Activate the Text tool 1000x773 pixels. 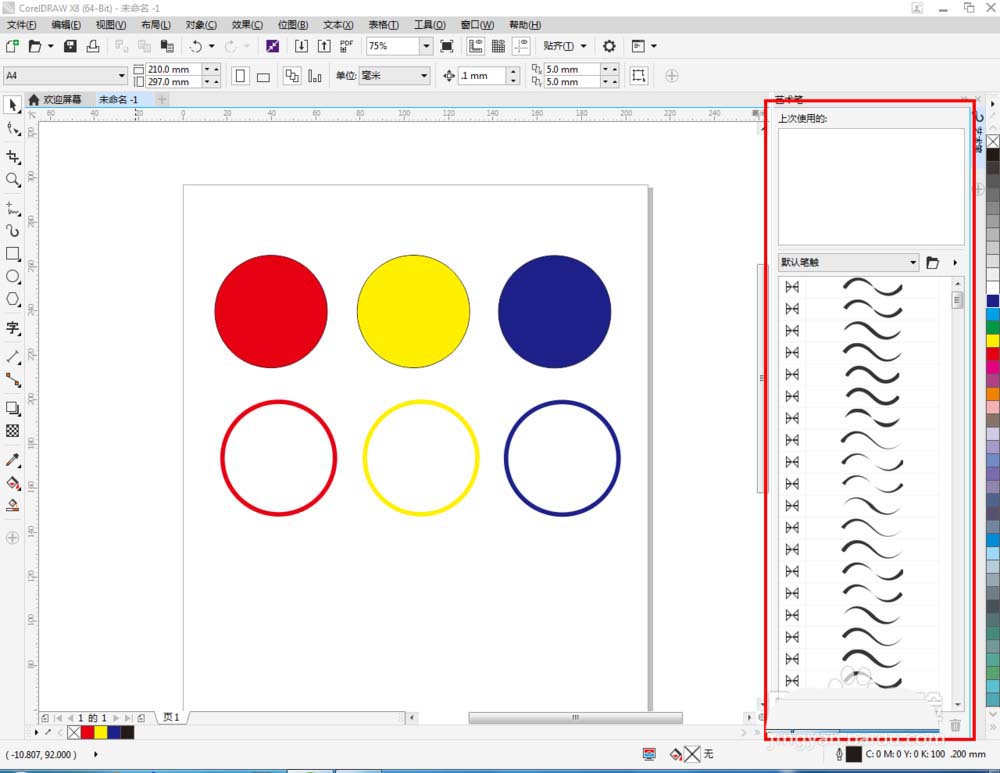point(13,328)
